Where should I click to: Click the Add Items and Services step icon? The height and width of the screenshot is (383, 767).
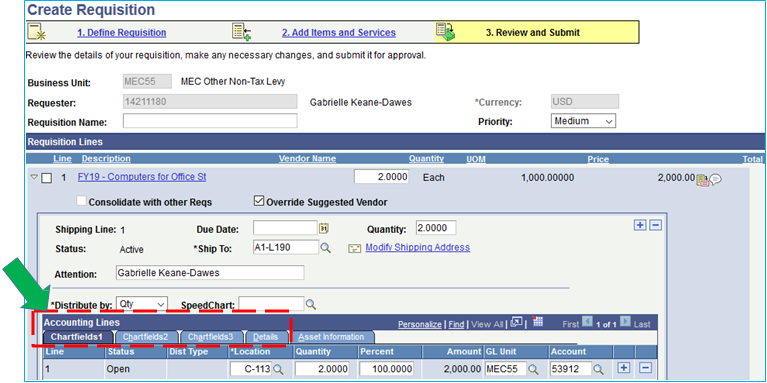click(242, 32)
